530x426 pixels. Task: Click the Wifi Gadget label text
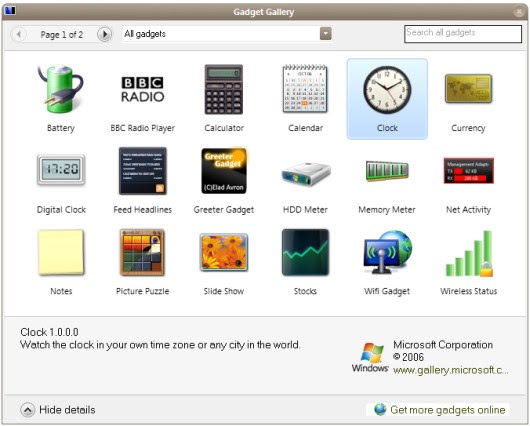[x=387, y=291]
